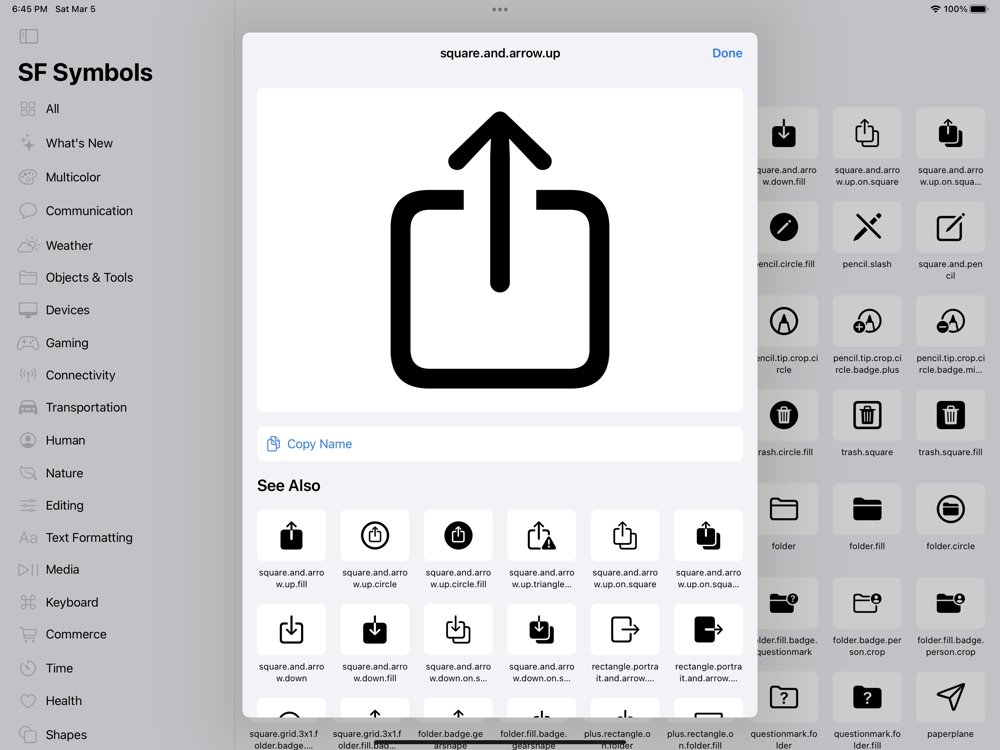The width and height of the screenshot is (1000, 750).
Task: Select the folder.circle symbol
Action: (x=950, y=510)
